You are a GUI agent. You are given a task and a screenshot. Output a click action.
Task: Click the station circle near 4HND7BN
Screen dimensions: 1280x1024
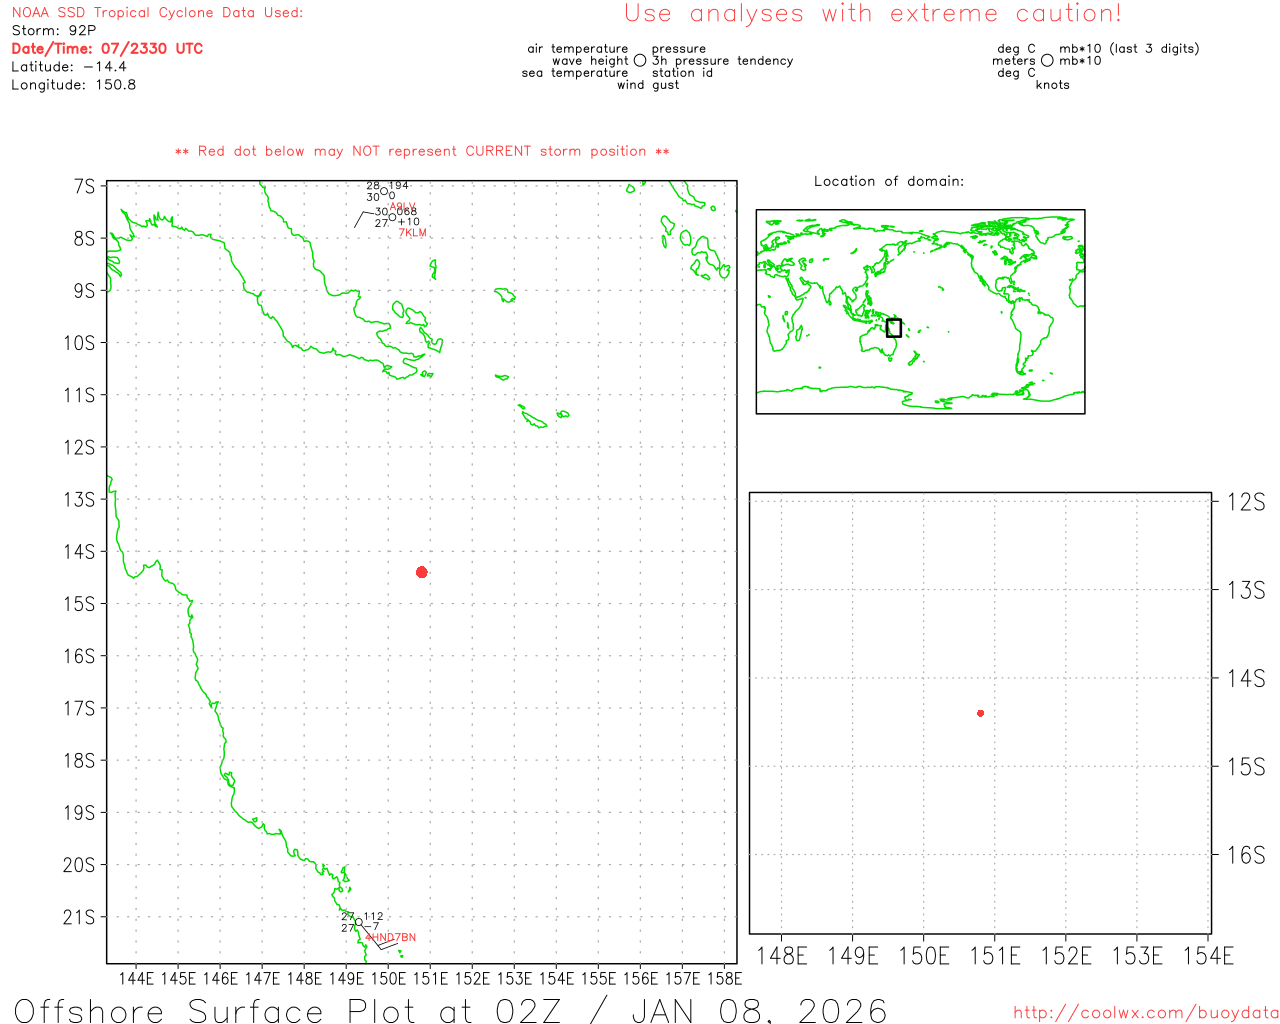pos(358,922)
